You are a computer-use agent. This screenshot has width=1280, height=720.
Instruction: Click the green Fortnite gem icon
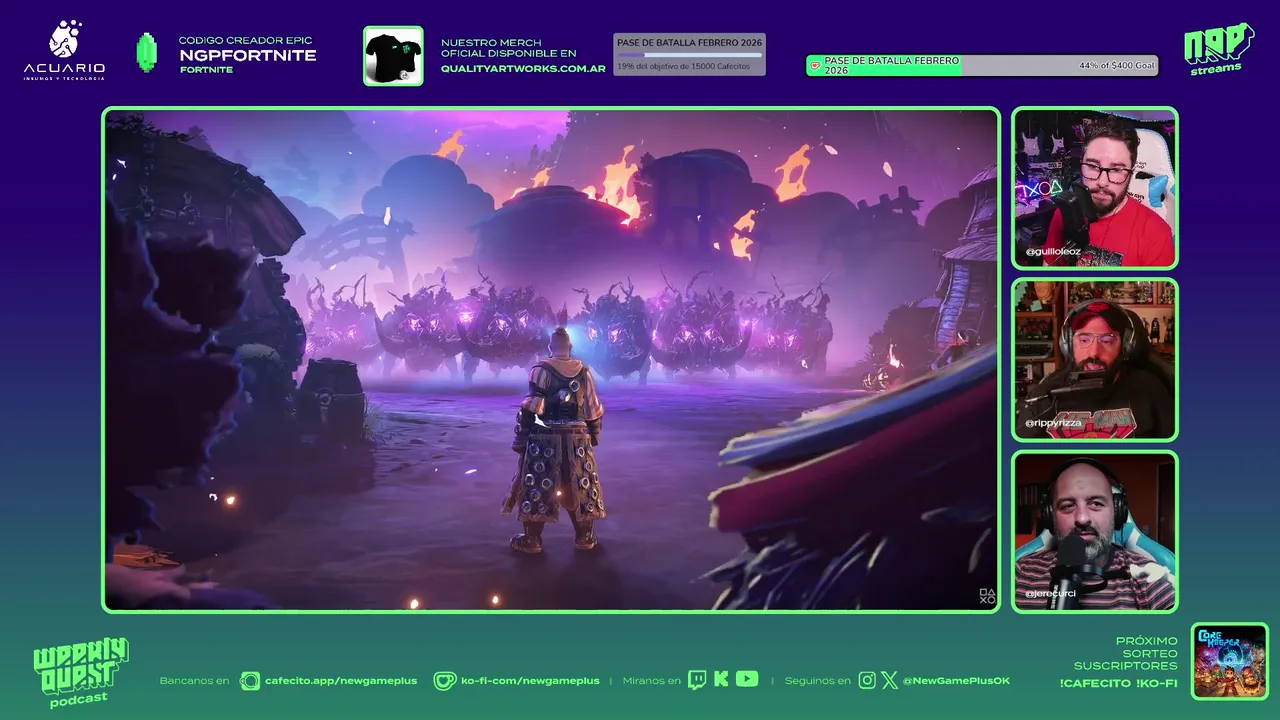tap(147, 53)
